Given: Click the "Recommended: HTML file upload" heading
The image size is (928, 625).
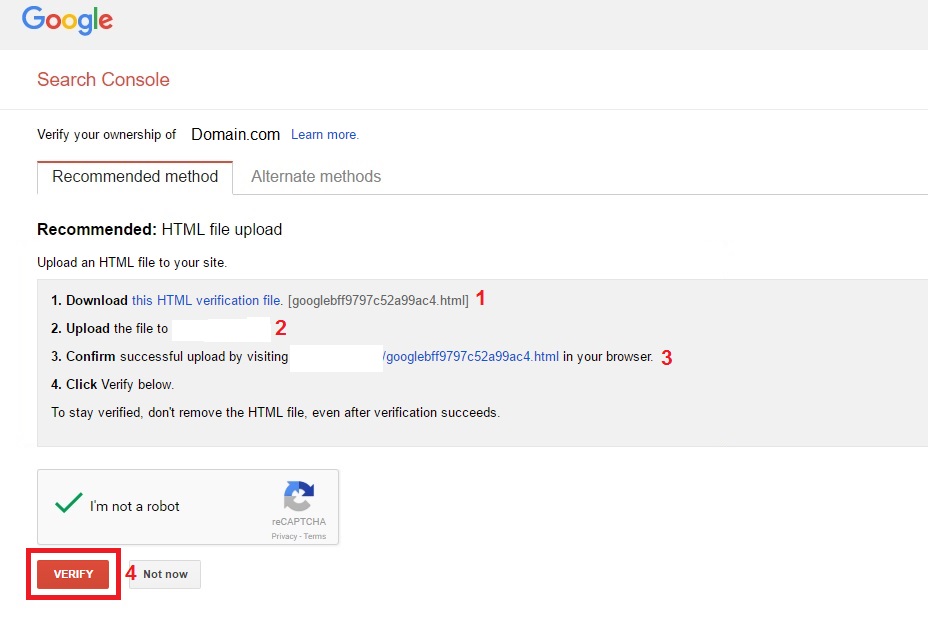Looking at the screenshot, I should [x=160, y=230].
